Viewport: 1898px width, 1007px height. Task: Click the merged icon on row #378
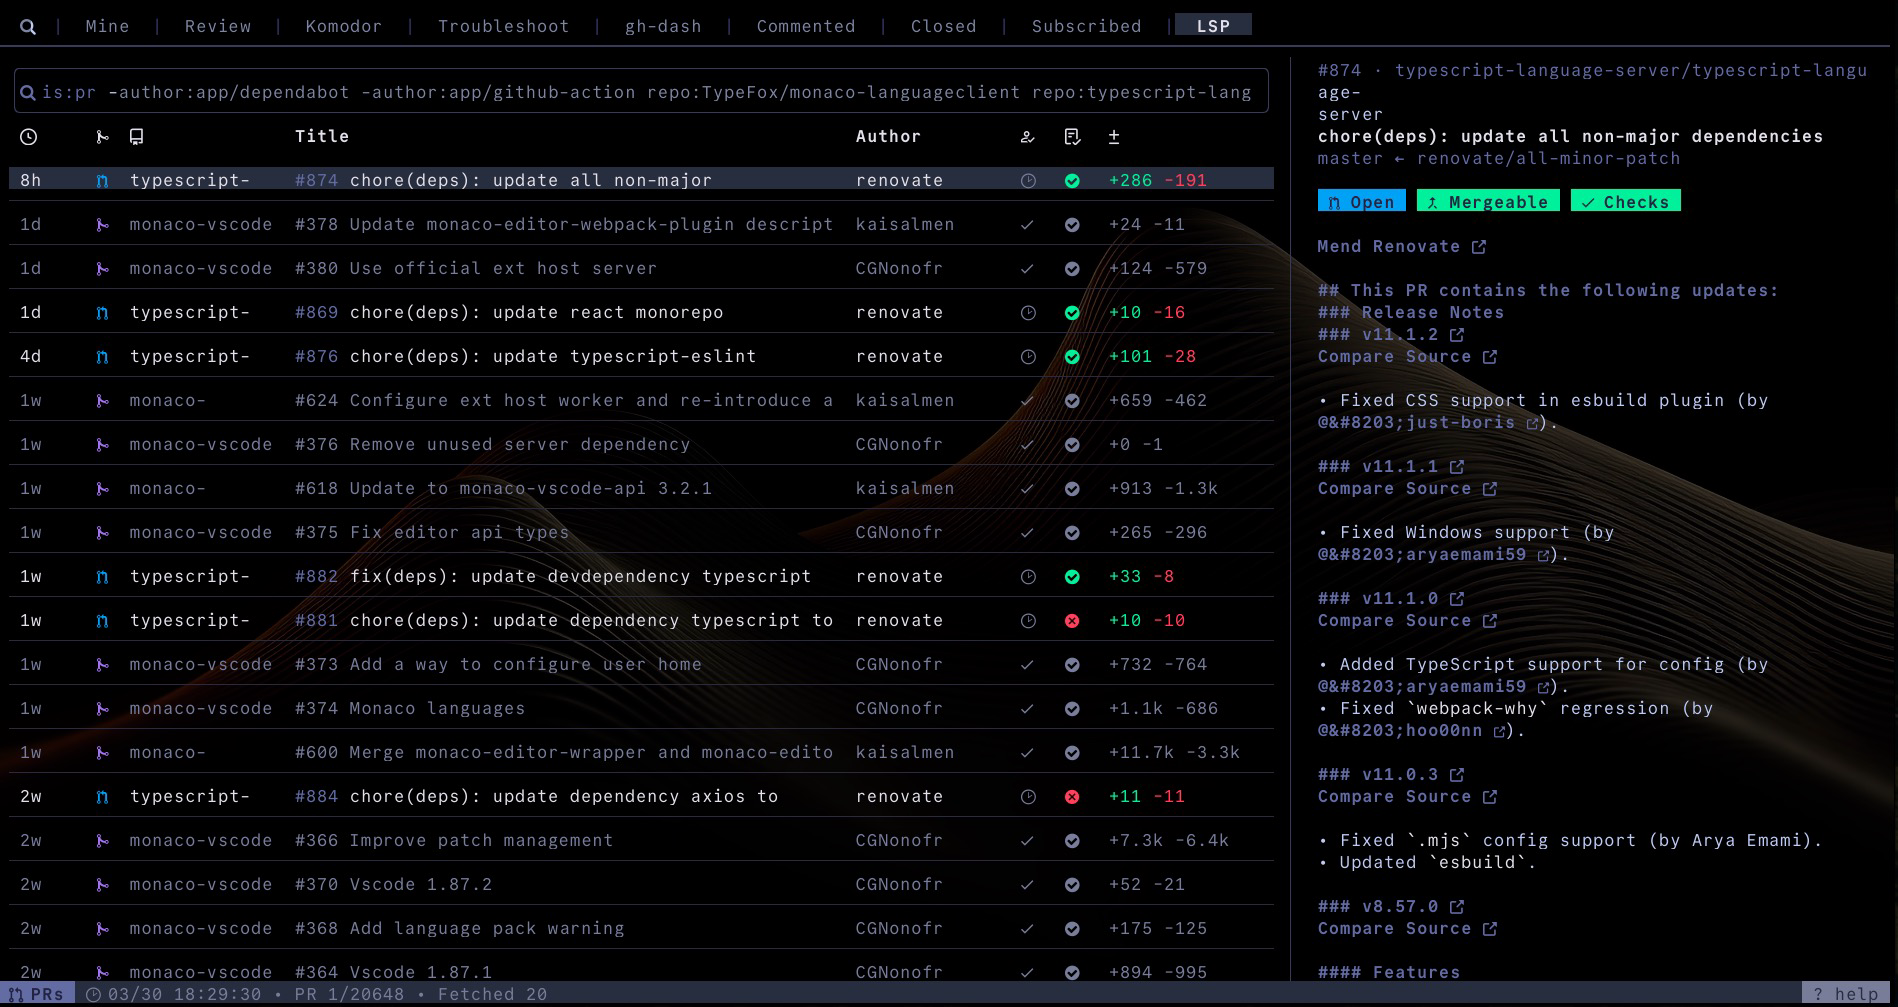coord(102,225)
